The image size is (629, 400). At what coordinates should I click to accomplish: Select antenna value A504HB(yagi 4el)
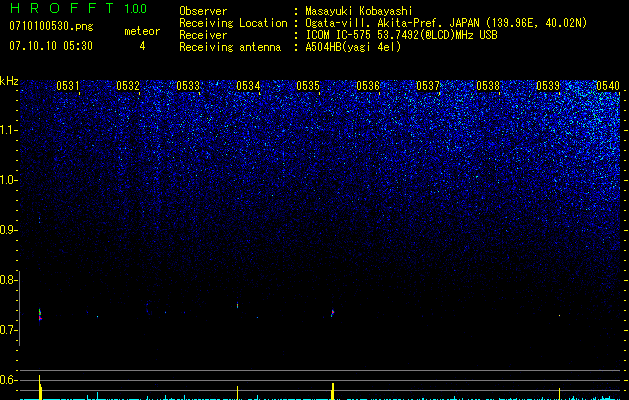pos(353,47)
